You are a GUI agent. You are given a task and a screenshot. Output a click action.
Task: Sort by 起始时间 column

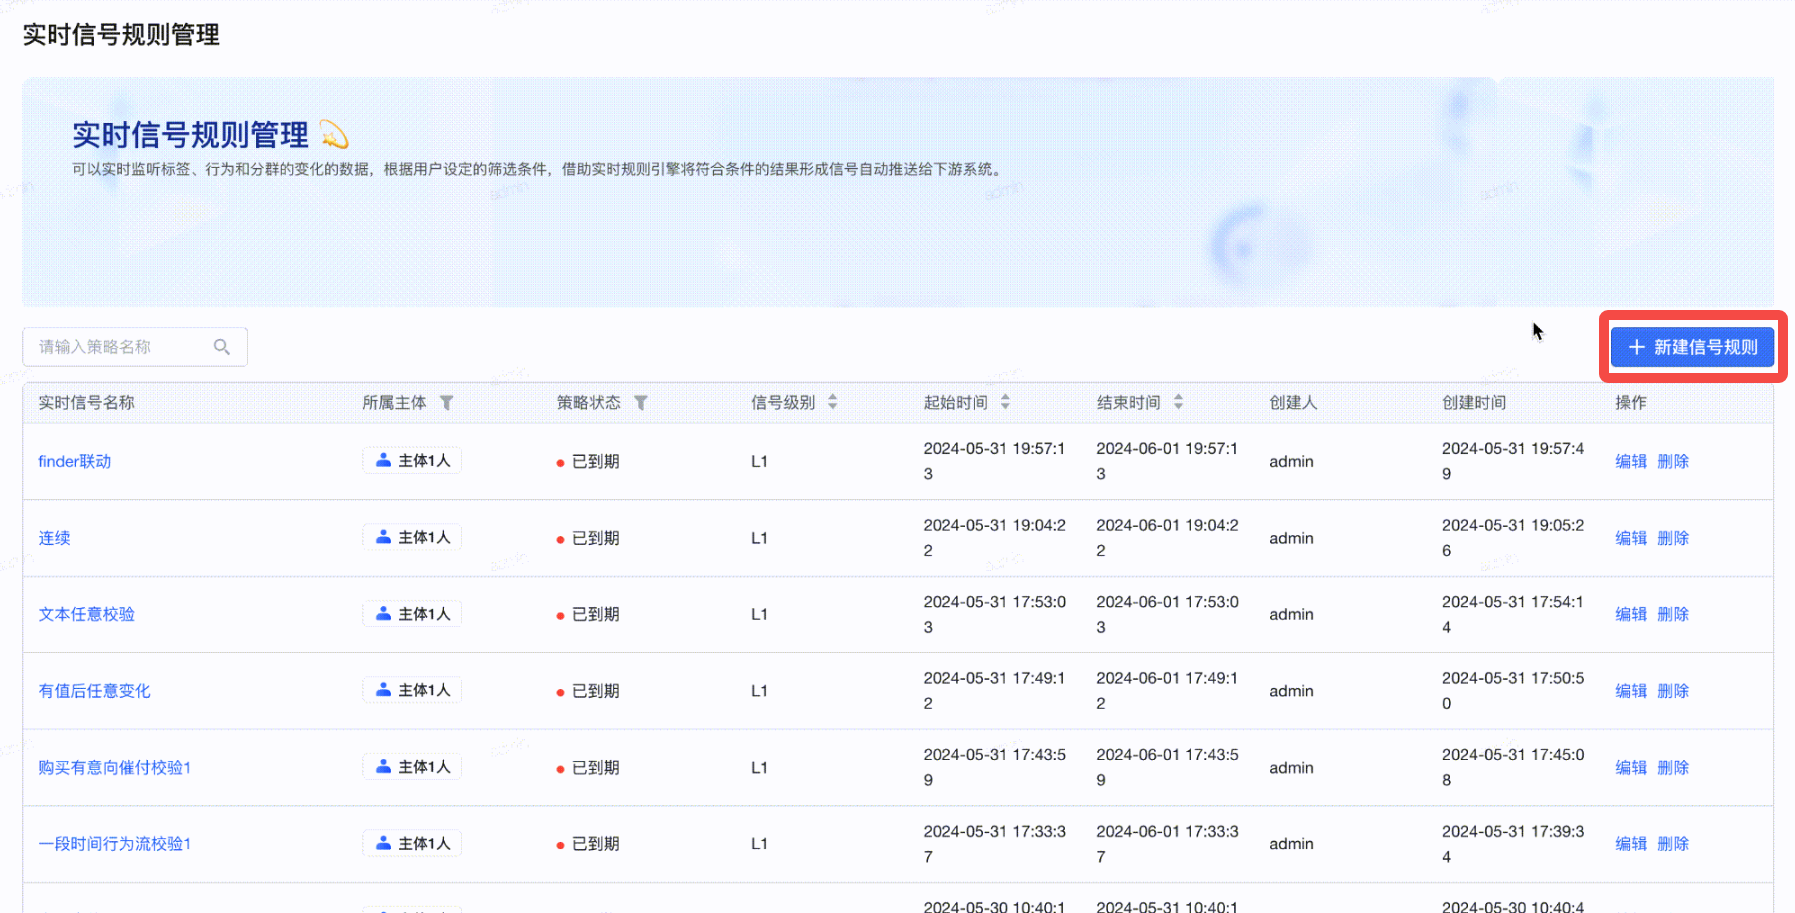(1005, 402)
